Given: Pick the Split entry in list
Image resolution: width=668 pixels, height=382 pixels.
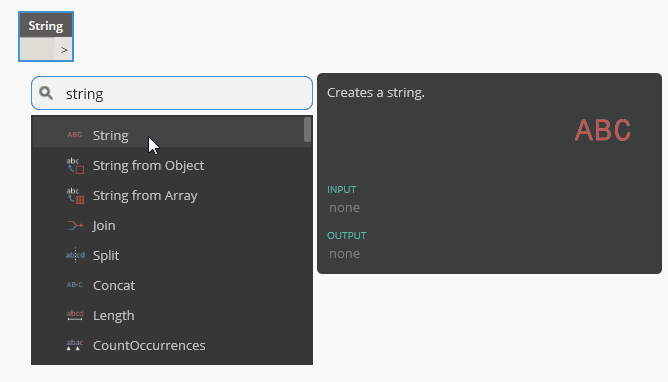Looking at the screenshot, I should point(172,255).
